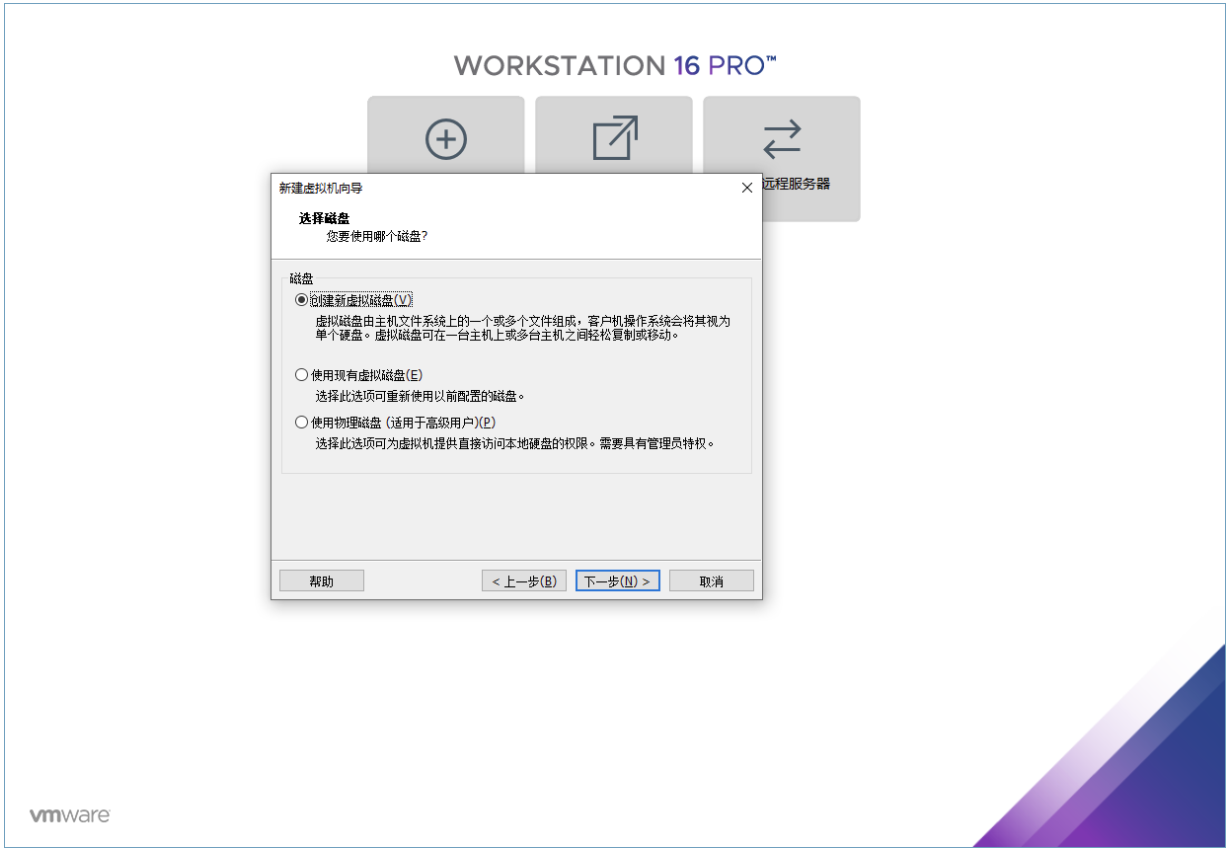Click the vmware logo at bottom left

[x=69, y=815]
